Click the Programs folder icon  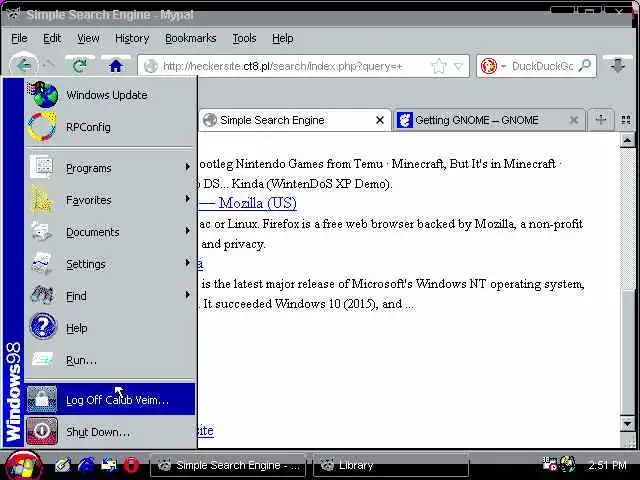(x=41, y=167)
